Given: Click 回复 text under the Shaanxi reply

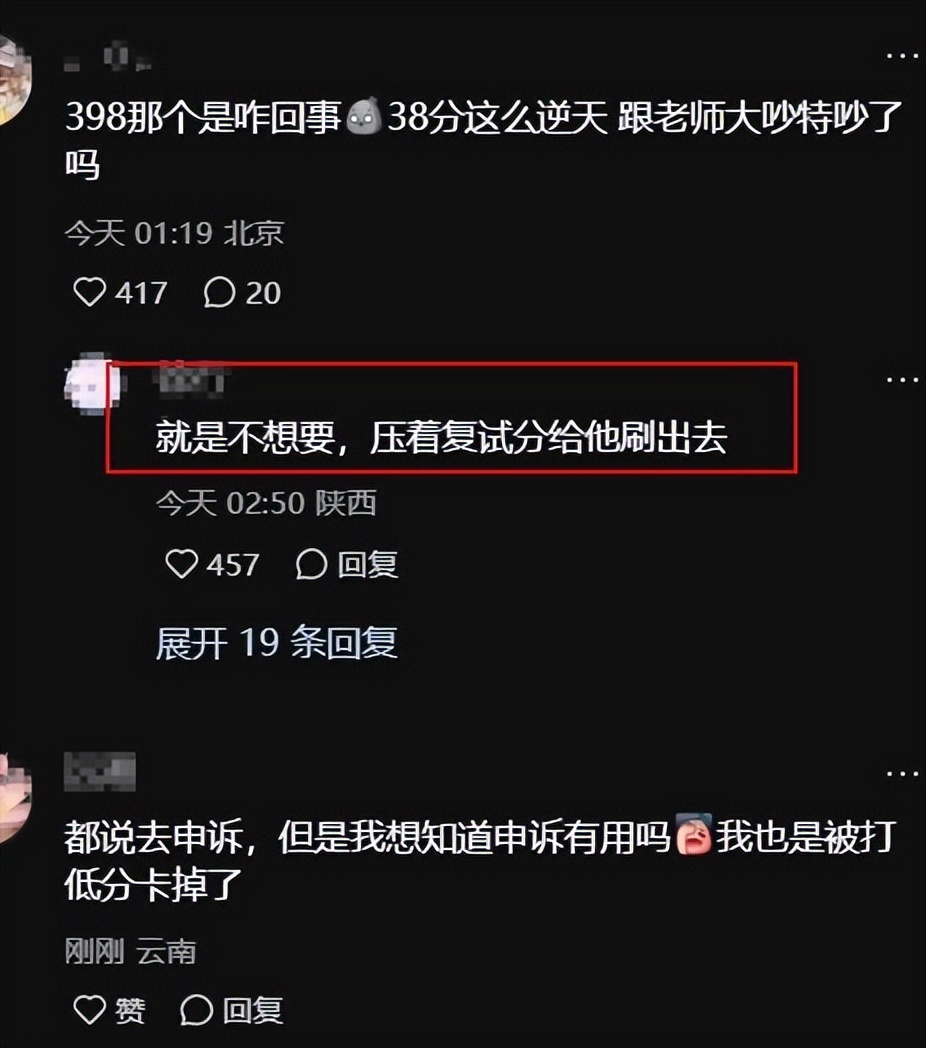Looking at the screenshot, I should click(368, 565).
